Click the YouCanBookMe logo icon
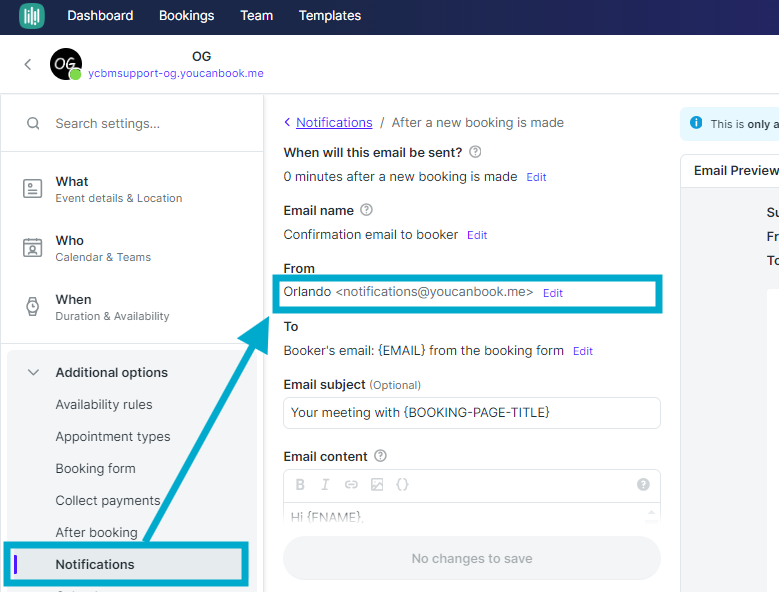The width and height of the screenshot is (779, 592). pyautogui.click(x=32, y=15)
